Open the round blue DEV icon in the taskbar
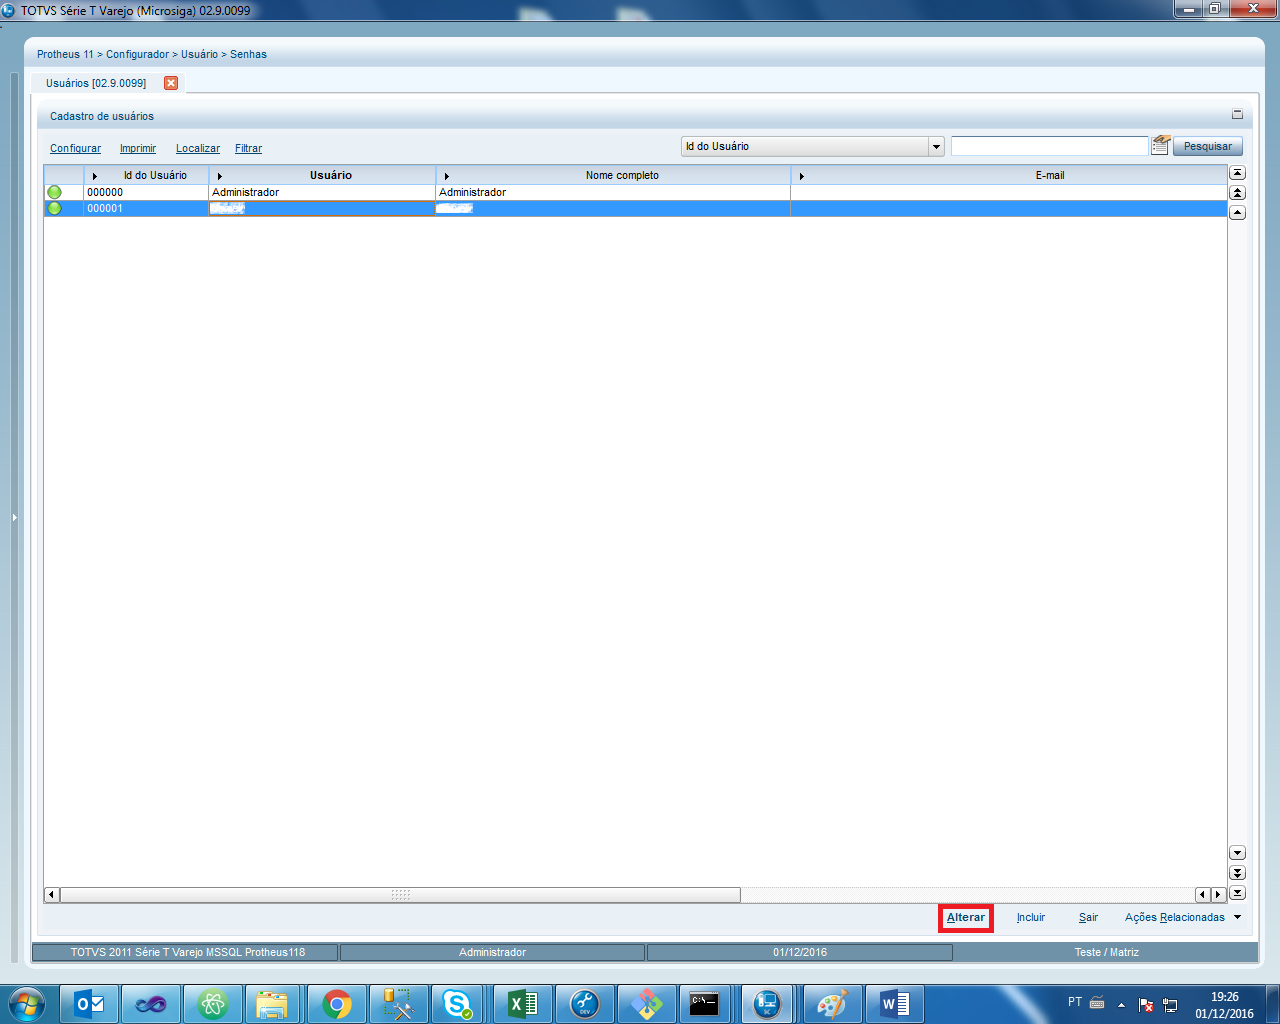The image size is (1280, 1024). [x=585, y=1004]
